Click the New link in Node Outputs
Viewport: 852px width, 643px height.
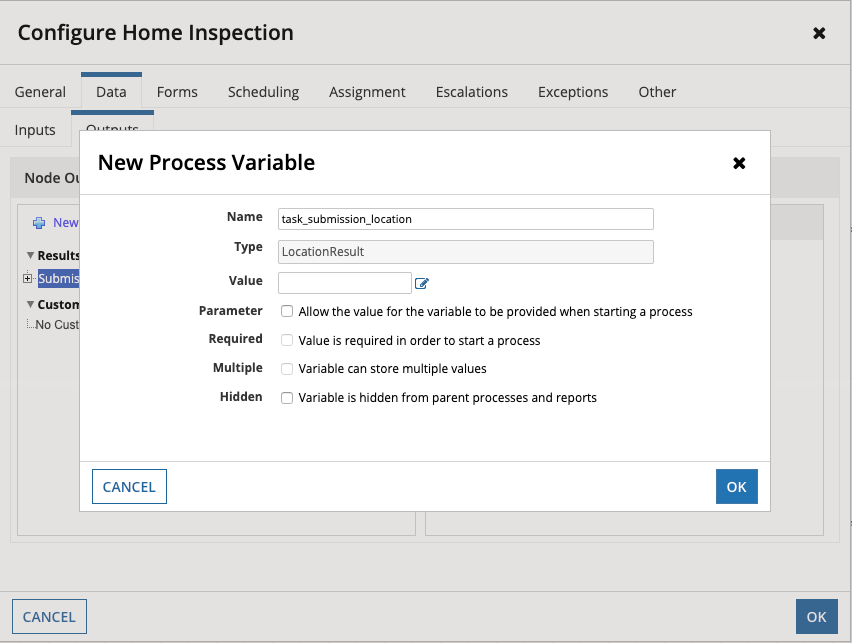[x=66, y=223]
